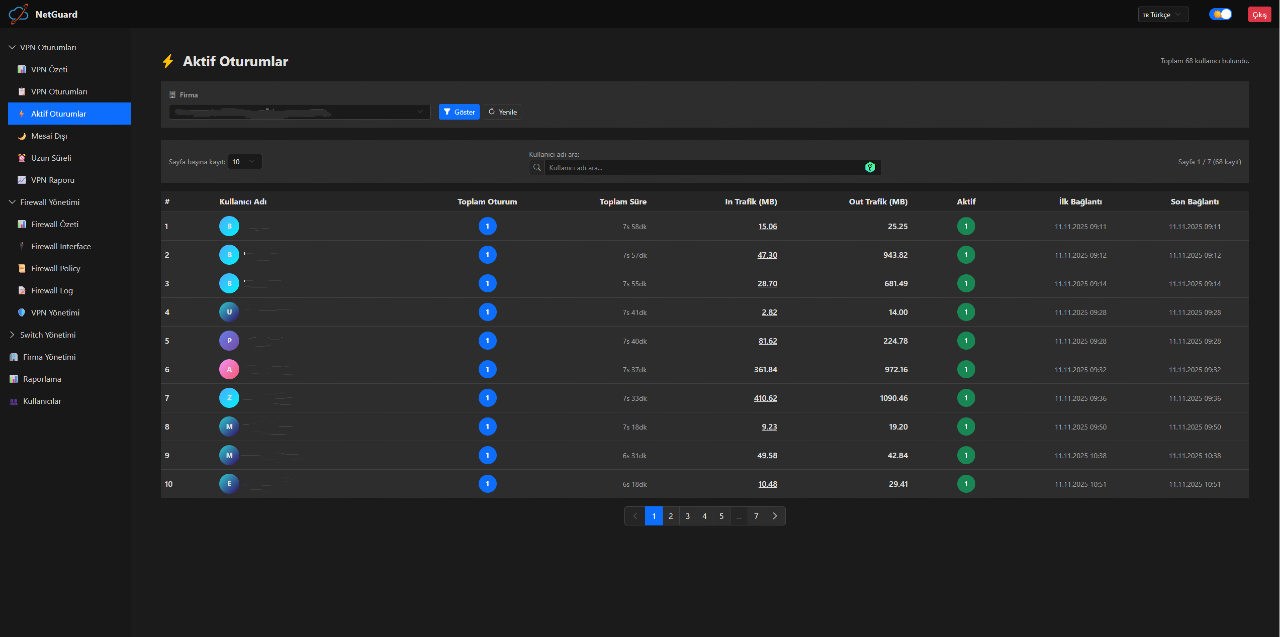Open the Firma selection dropdown
The height and width of the screenshot is (637, 1280).
point(299,112)
